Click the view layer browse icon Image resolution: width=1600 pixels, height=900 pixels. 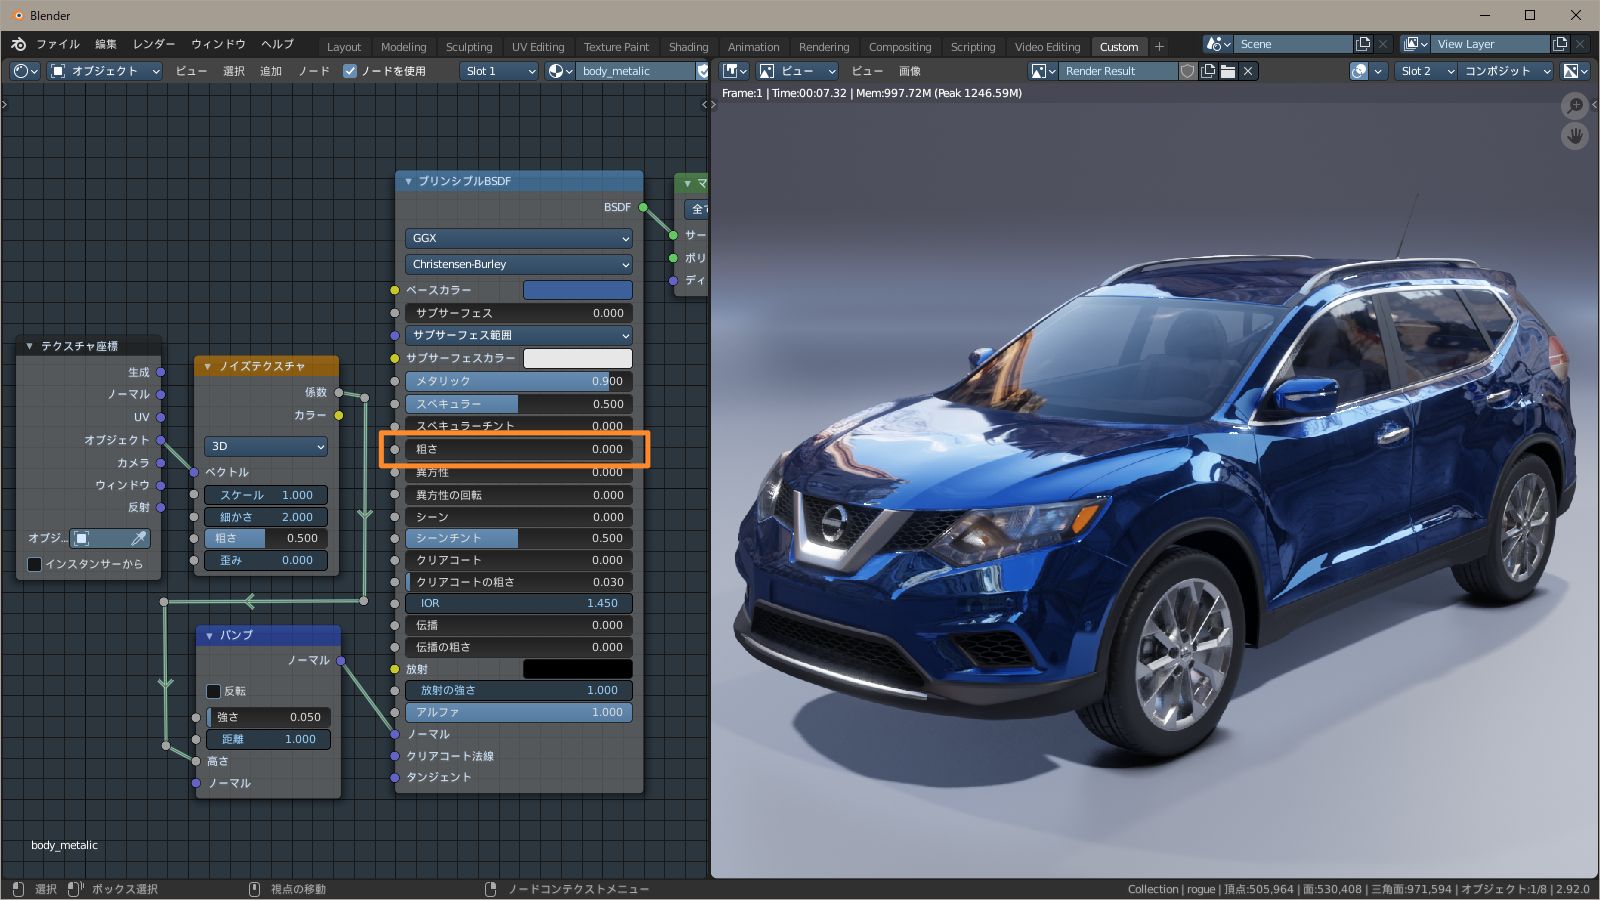tap(1415, 44)
